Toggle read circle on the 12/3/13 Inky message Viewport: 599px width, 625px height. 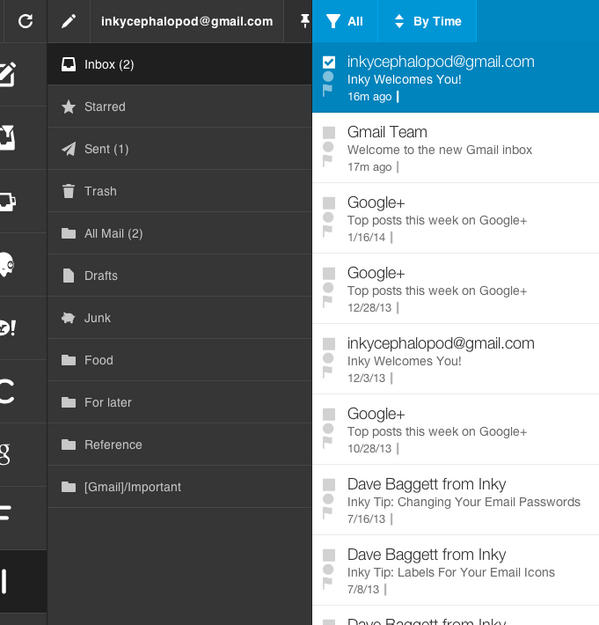coord(328,358)
